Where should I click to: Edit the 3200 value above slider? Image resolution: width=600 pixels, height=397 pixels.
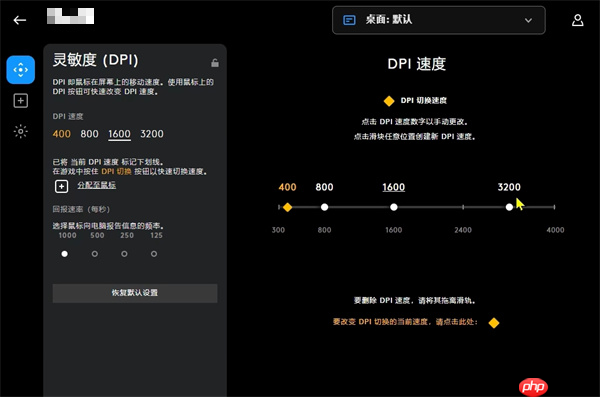tap(509, 187)
